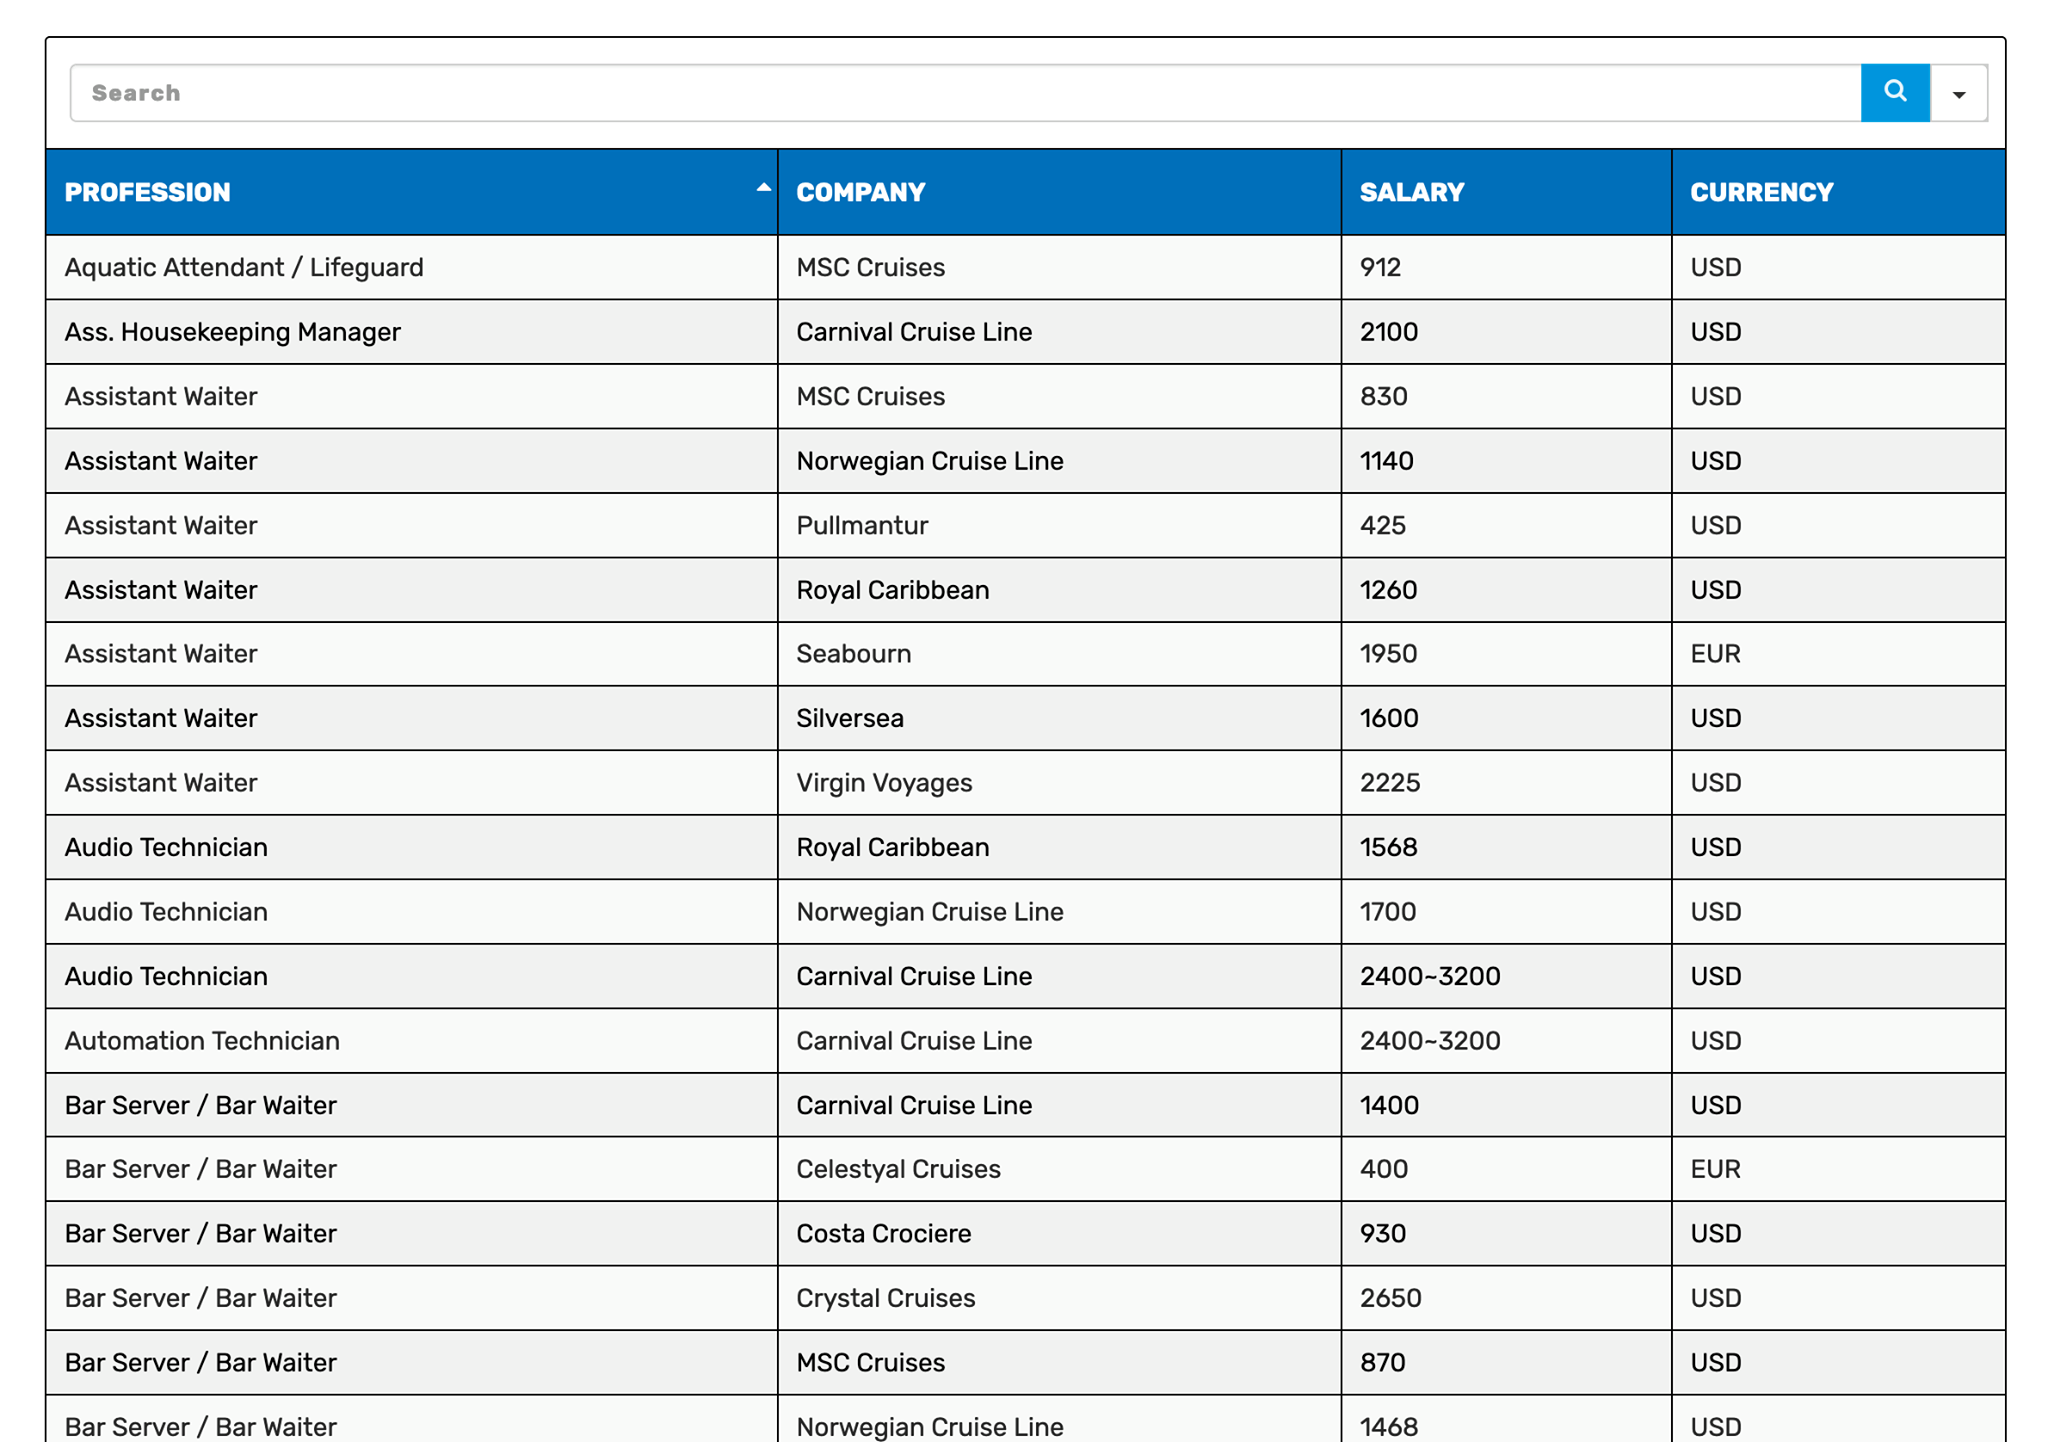Viewport: 2048px width, 1442px height.
Task: Click the EUR currency cell for Seabourn
Action: click(1838, 654)
